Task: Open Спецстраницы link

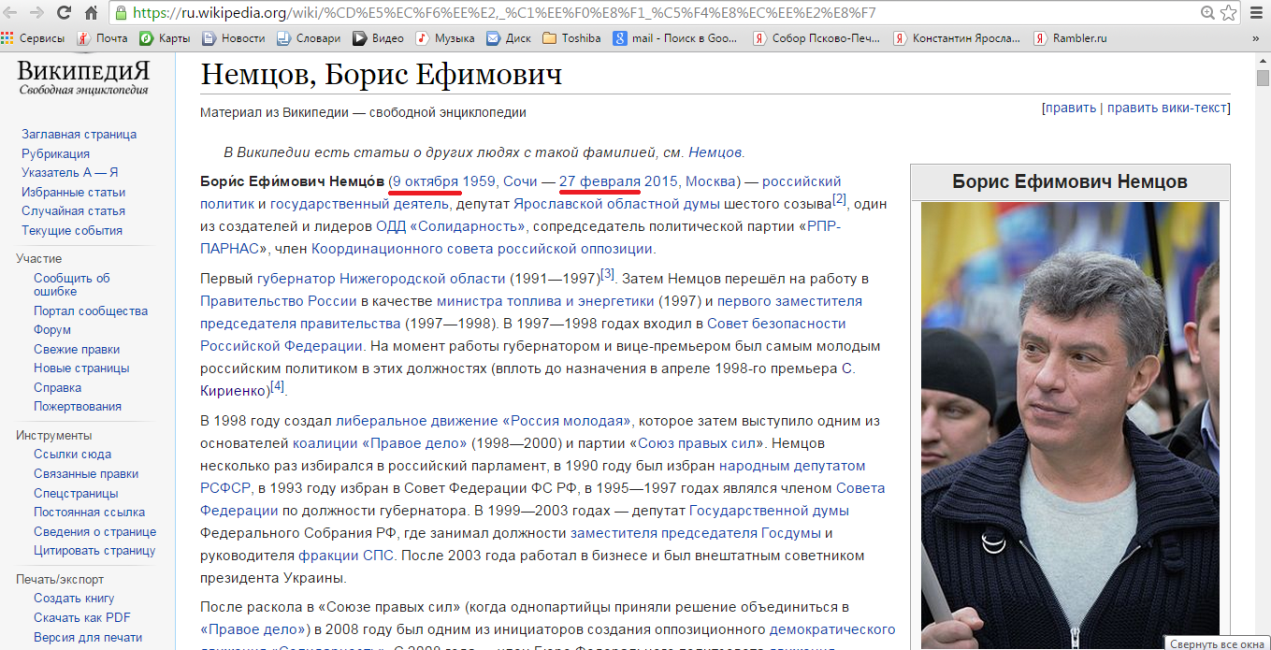Action: tap(76, 493)
